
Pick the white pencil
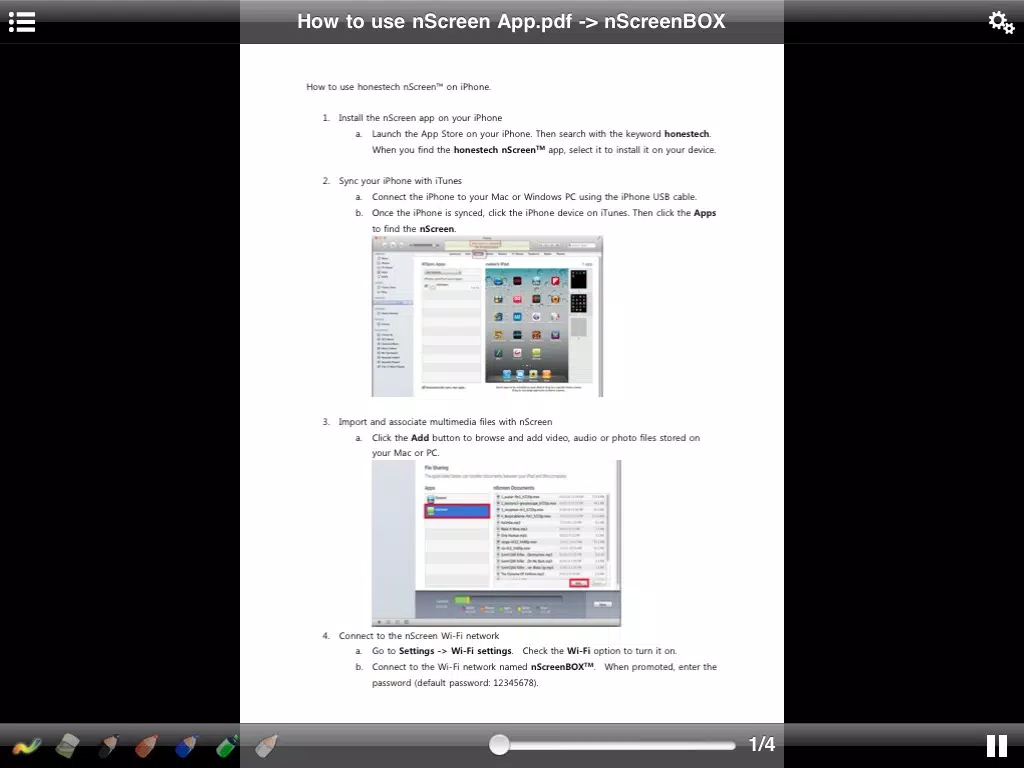click(x=266, y=745)
